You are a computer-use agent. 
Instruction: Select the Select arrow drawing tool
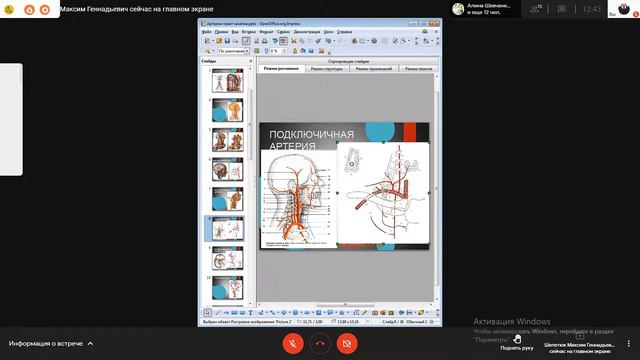207,313
